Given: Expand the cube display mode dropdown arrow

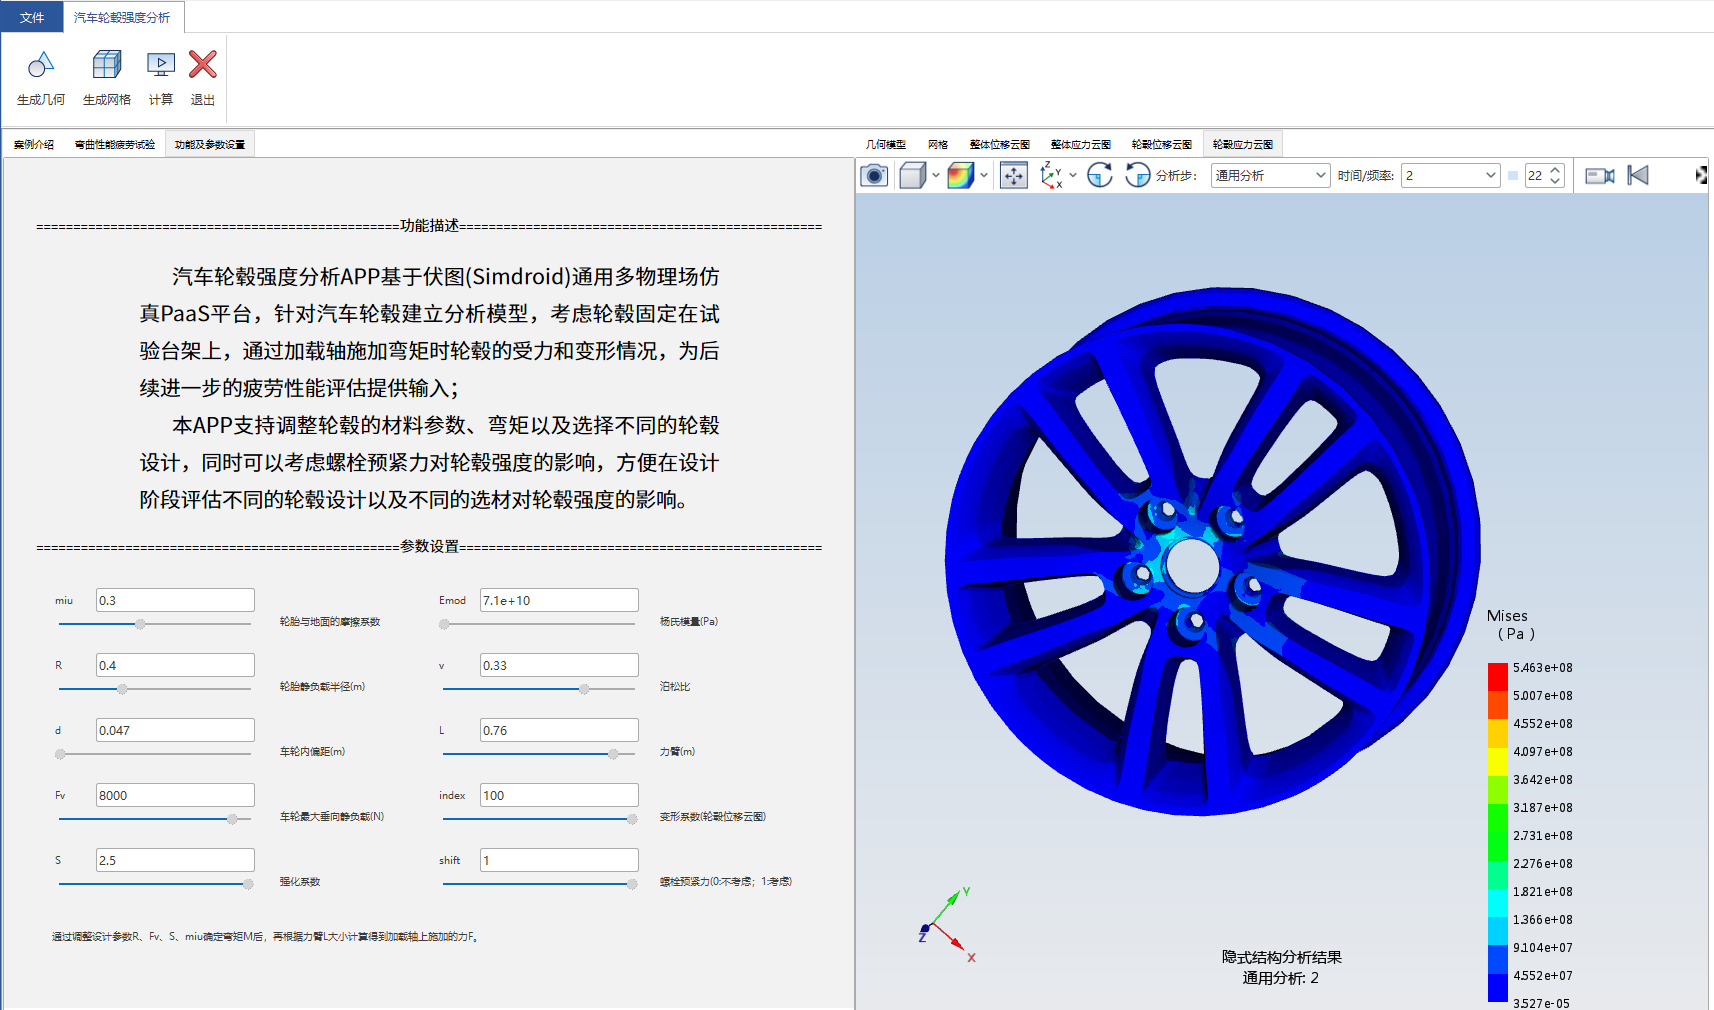Looking at the screenshot, I should [x=936, y=176].
